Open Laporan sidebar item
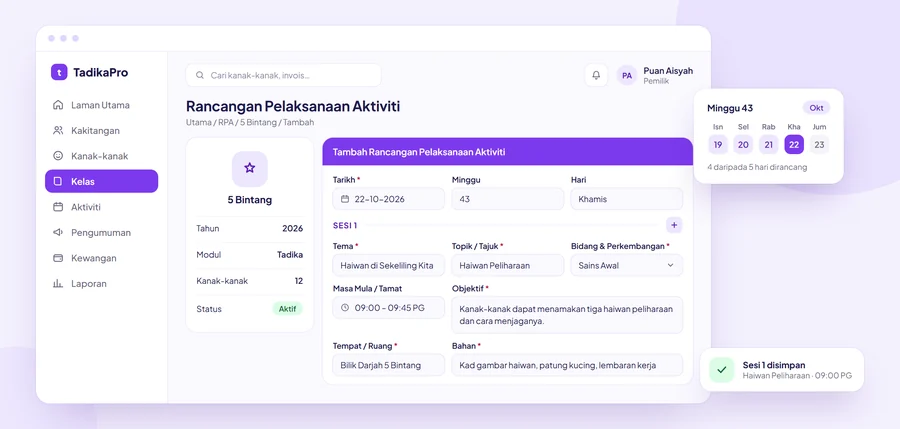 coord(102,284)
